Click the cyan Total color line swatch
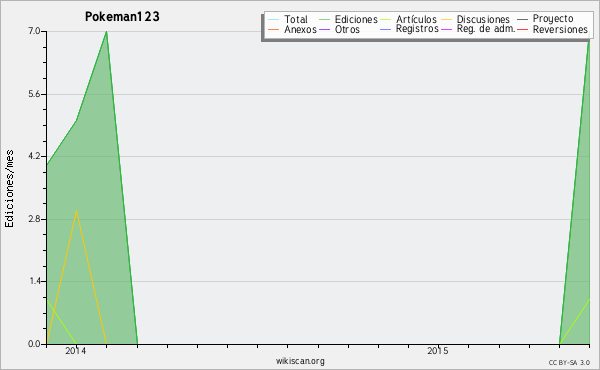Image resolution: width=600 pixels, height=370 pixels. [274, 20]
